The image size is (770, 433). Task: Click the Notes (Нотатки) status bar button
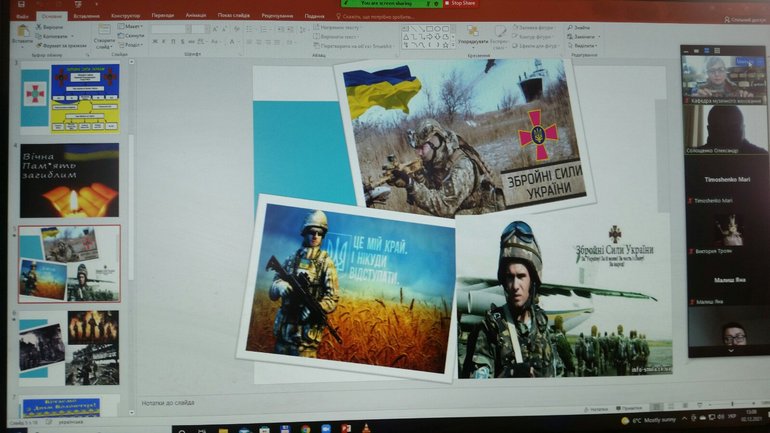pos(597,409)
